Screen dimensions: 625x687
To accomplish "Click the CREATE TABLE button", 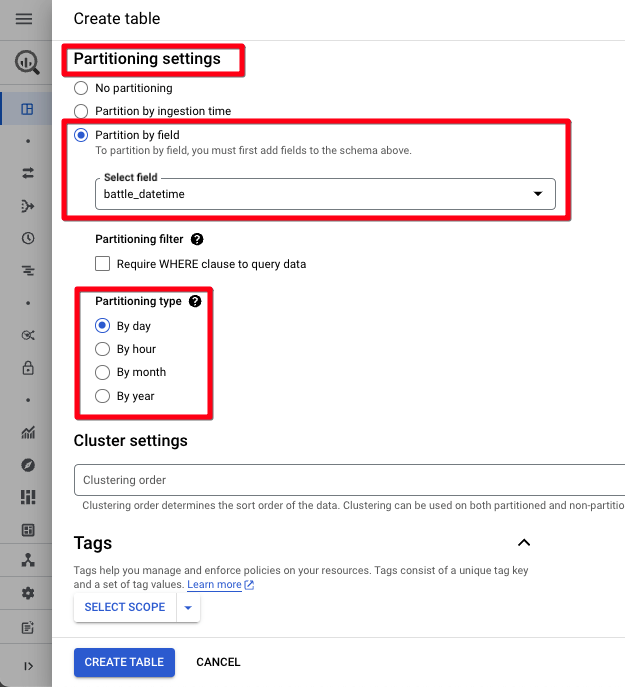I will coord(124,662).
